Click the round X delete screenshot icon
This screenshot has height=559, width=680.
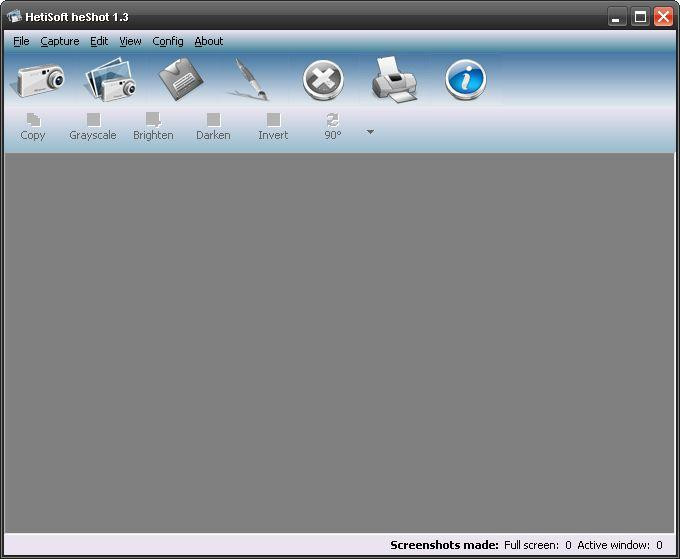[323, 80]
